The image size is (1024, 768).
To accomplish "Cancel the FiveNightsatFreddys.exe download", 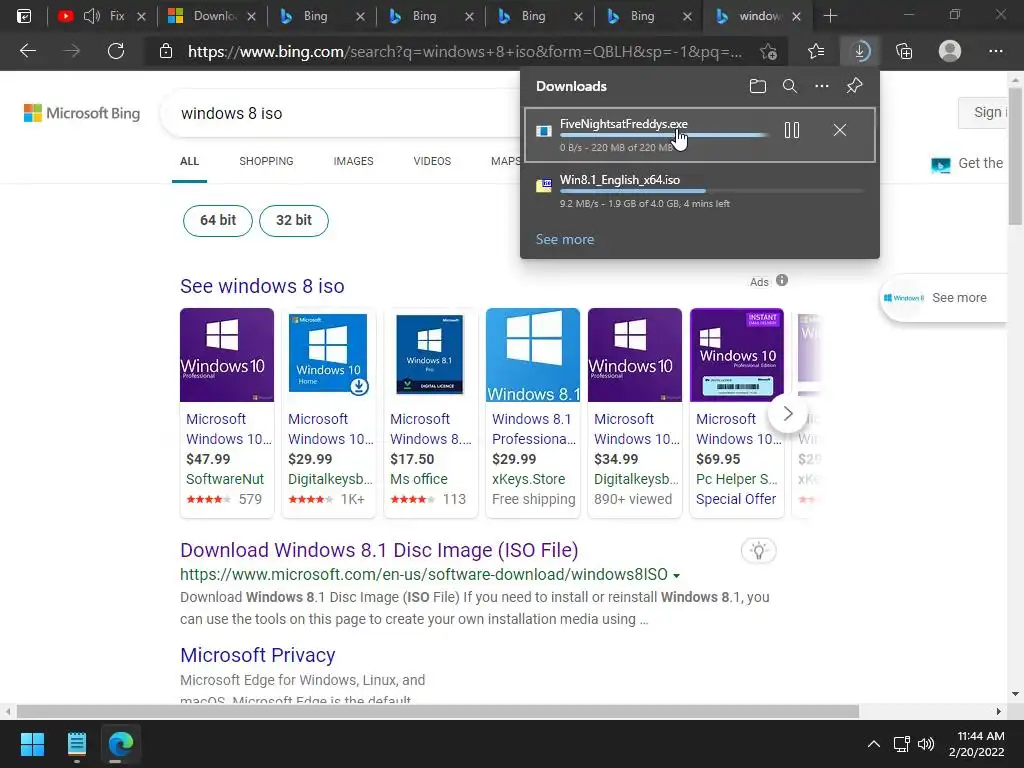I will tap(840, 131).
